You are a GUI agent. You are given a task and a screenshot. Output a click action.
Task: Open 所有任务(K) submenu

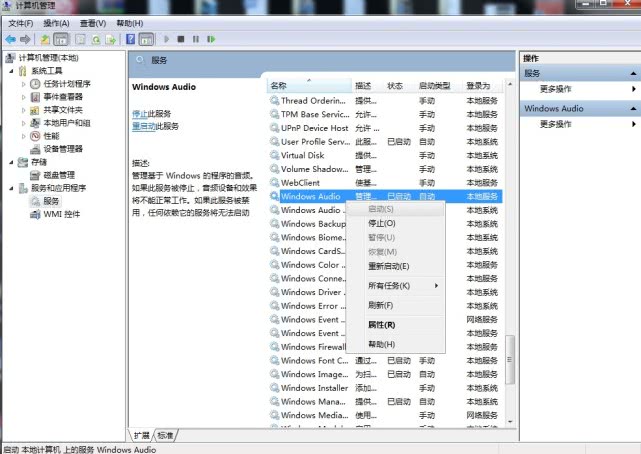[x=395, y=286]
